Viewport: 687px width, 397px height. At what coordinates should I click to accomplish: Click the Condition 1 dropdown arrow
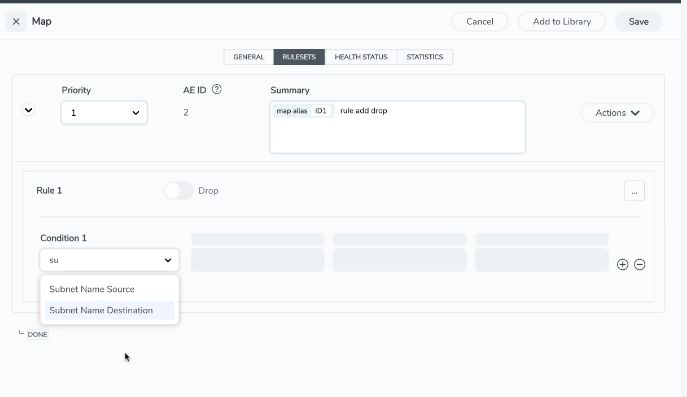coord(168,260)
